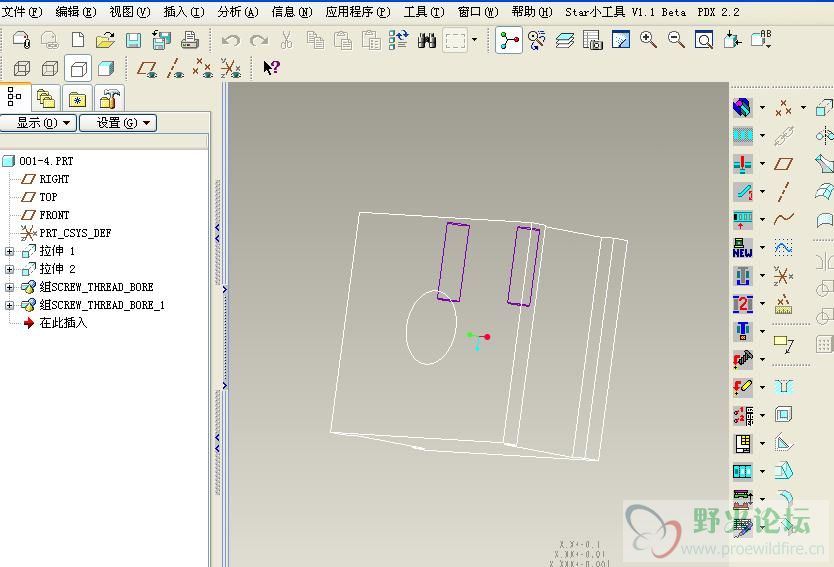Toggle the spin center icon

[508, 40]
